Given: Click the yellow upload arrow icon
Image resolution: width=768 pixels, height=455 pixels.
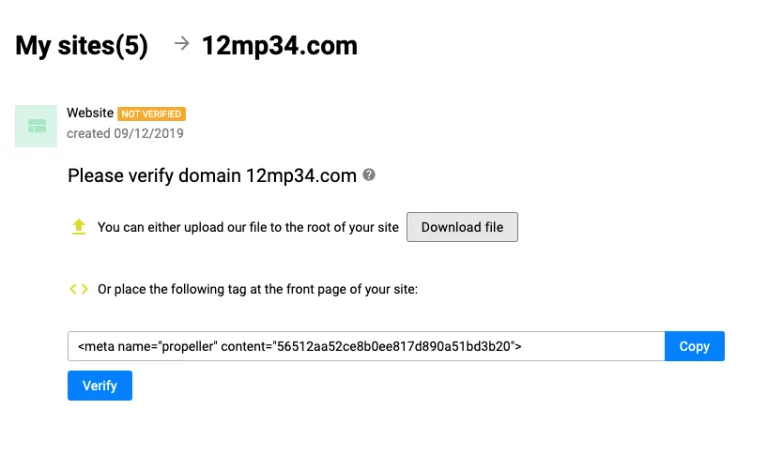Looking at the screenshot, I should coord(78,227).
